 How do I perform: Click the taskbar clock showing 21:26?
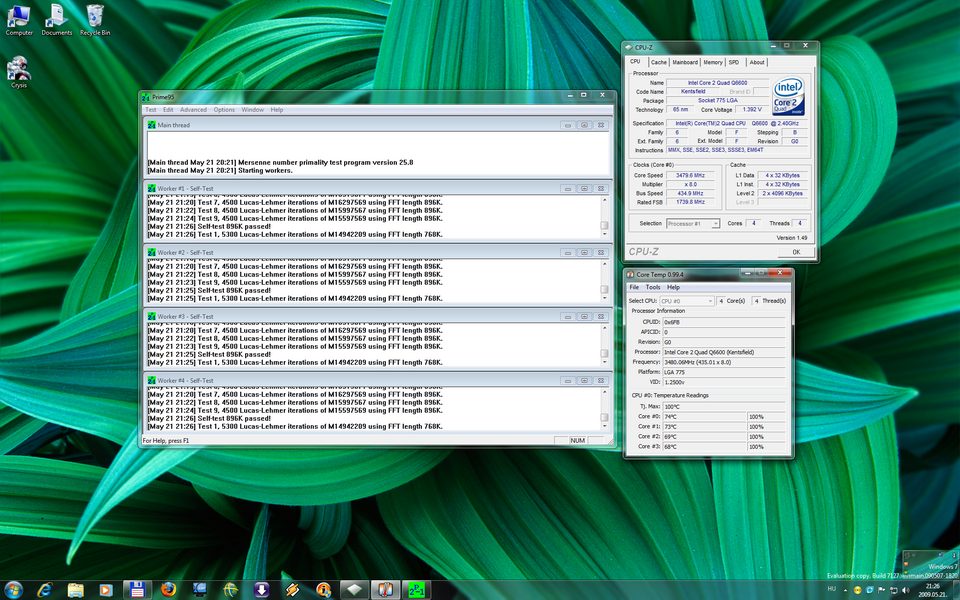pyautogui.click(x=932, y=590)
